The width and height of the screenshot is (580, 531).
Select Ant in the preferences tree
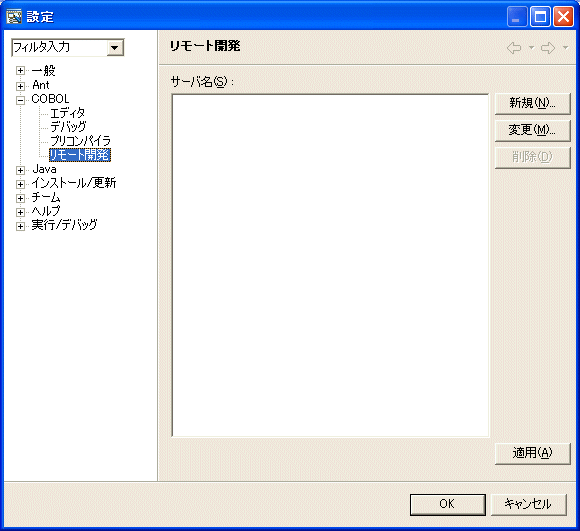click(41, 85)
